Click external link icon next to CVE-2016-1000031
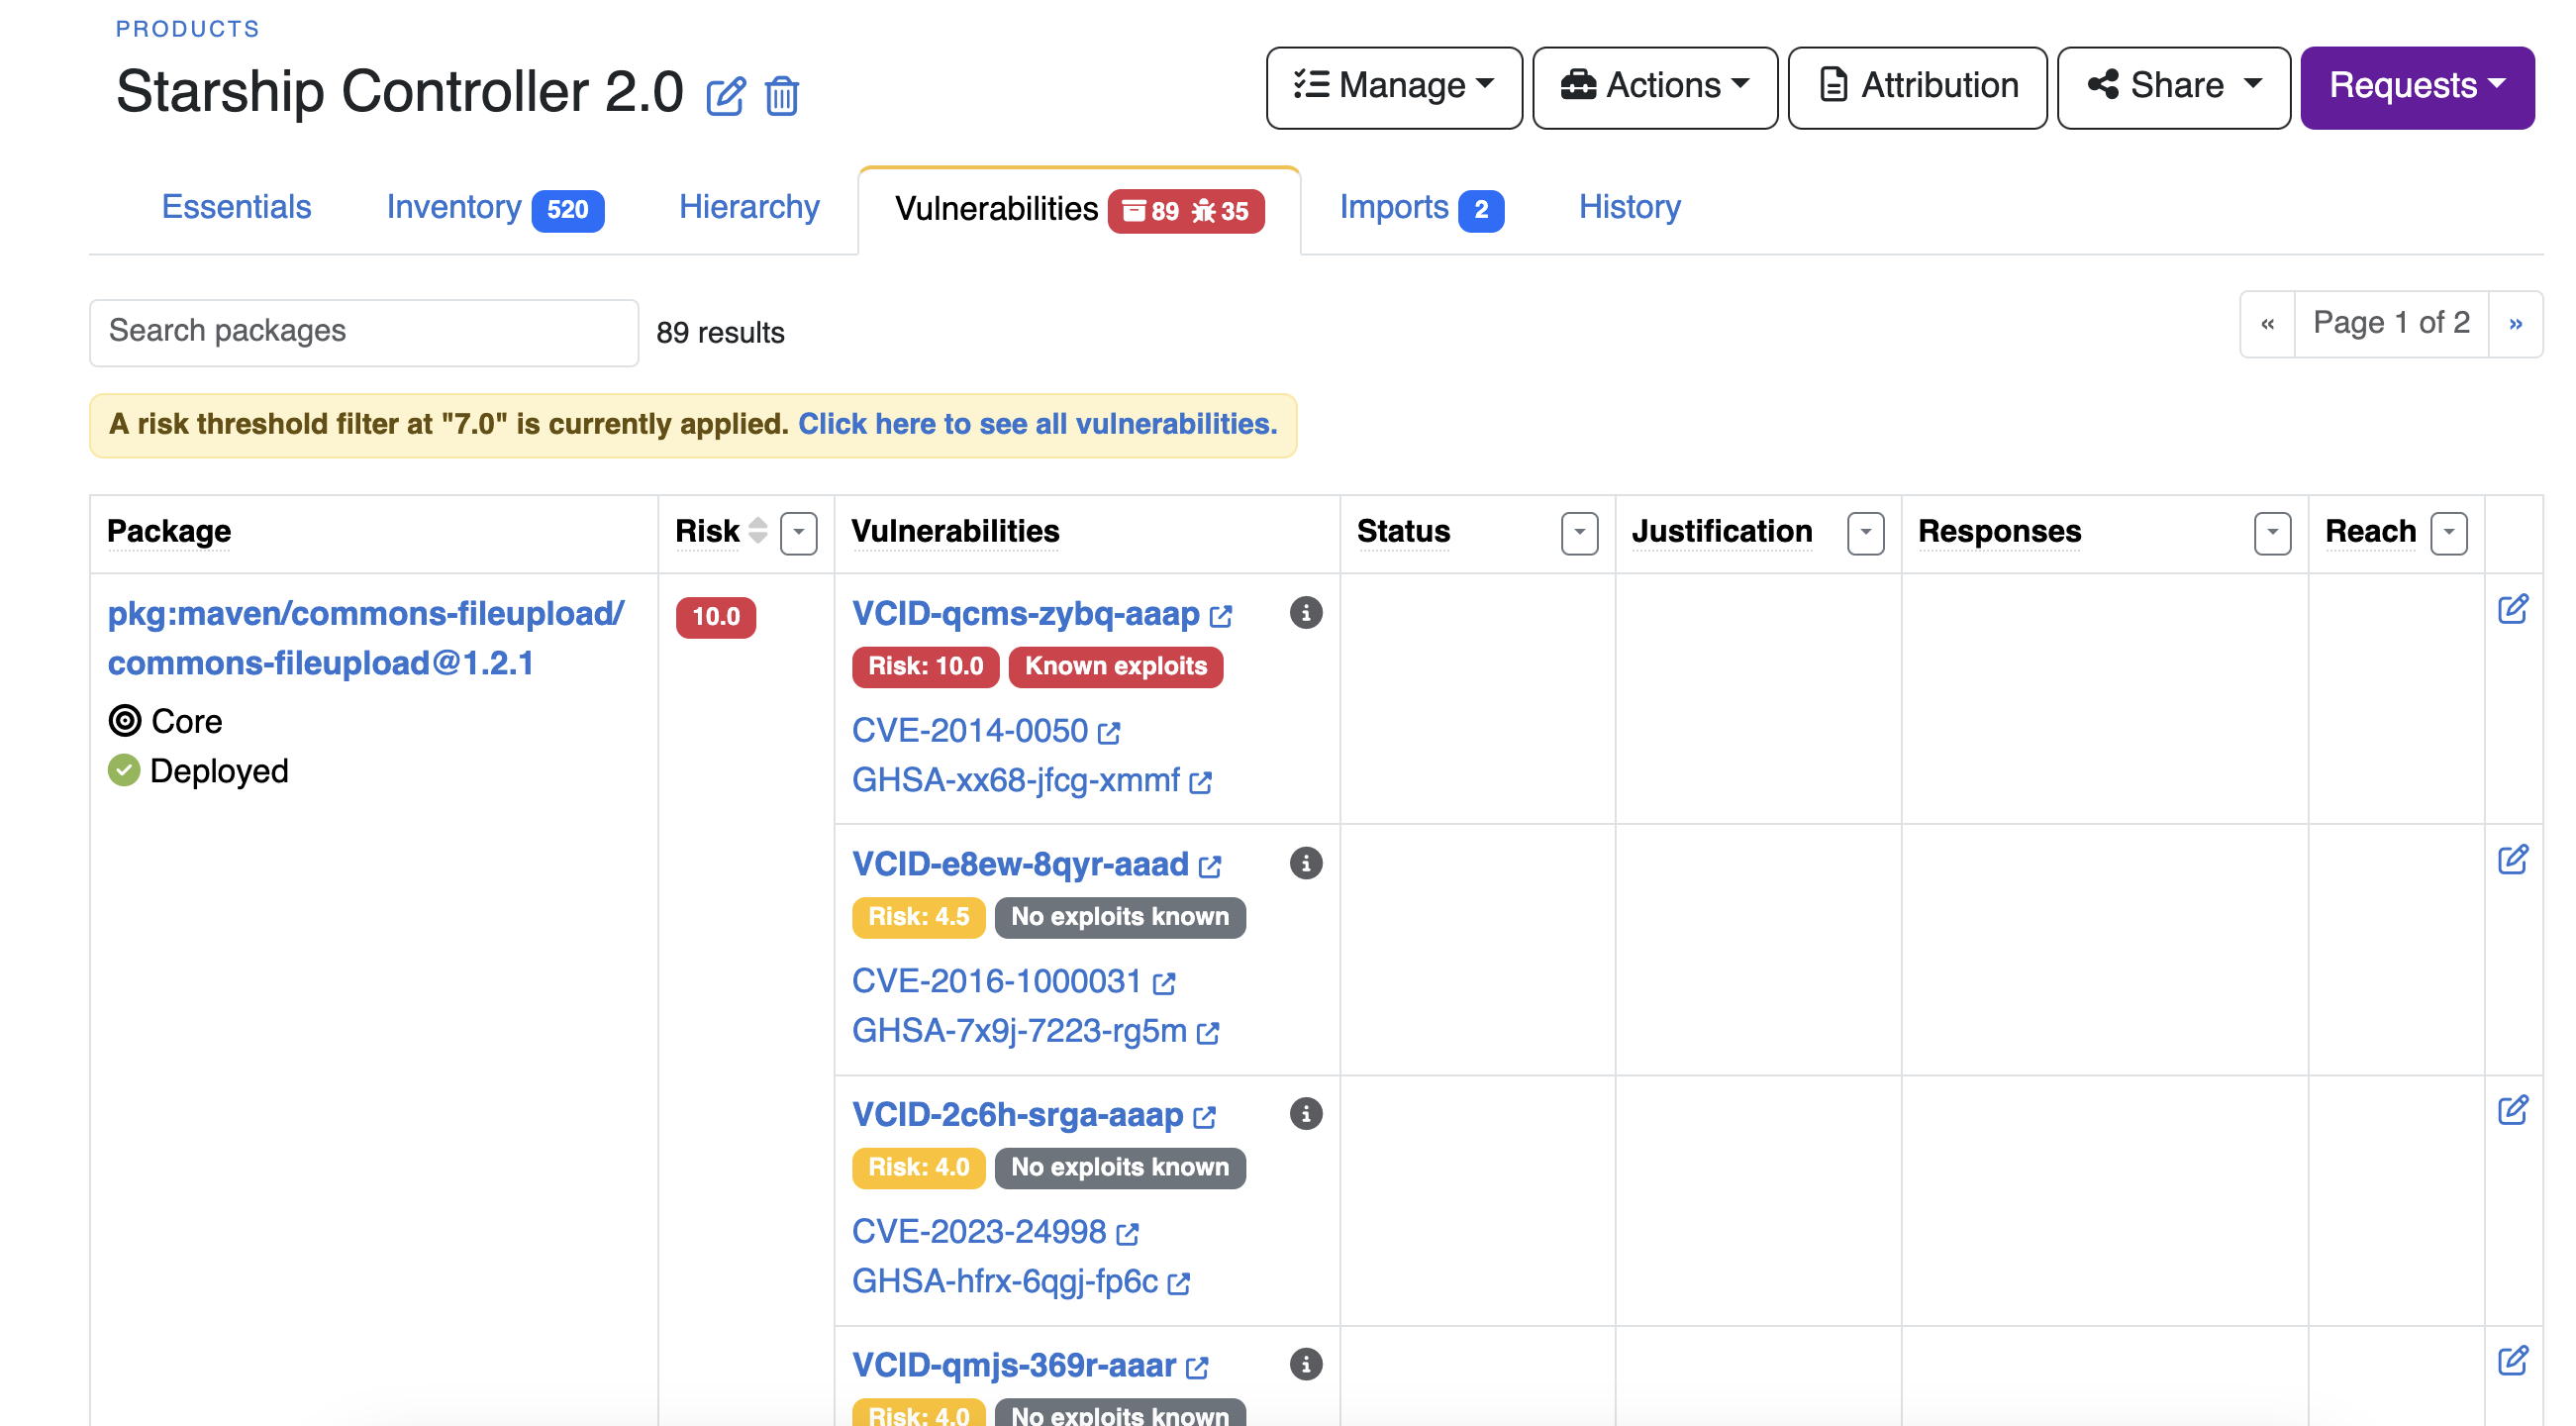This screenshot has height=1426, width=2576. pyautogui.click(x=1163, y=983)
